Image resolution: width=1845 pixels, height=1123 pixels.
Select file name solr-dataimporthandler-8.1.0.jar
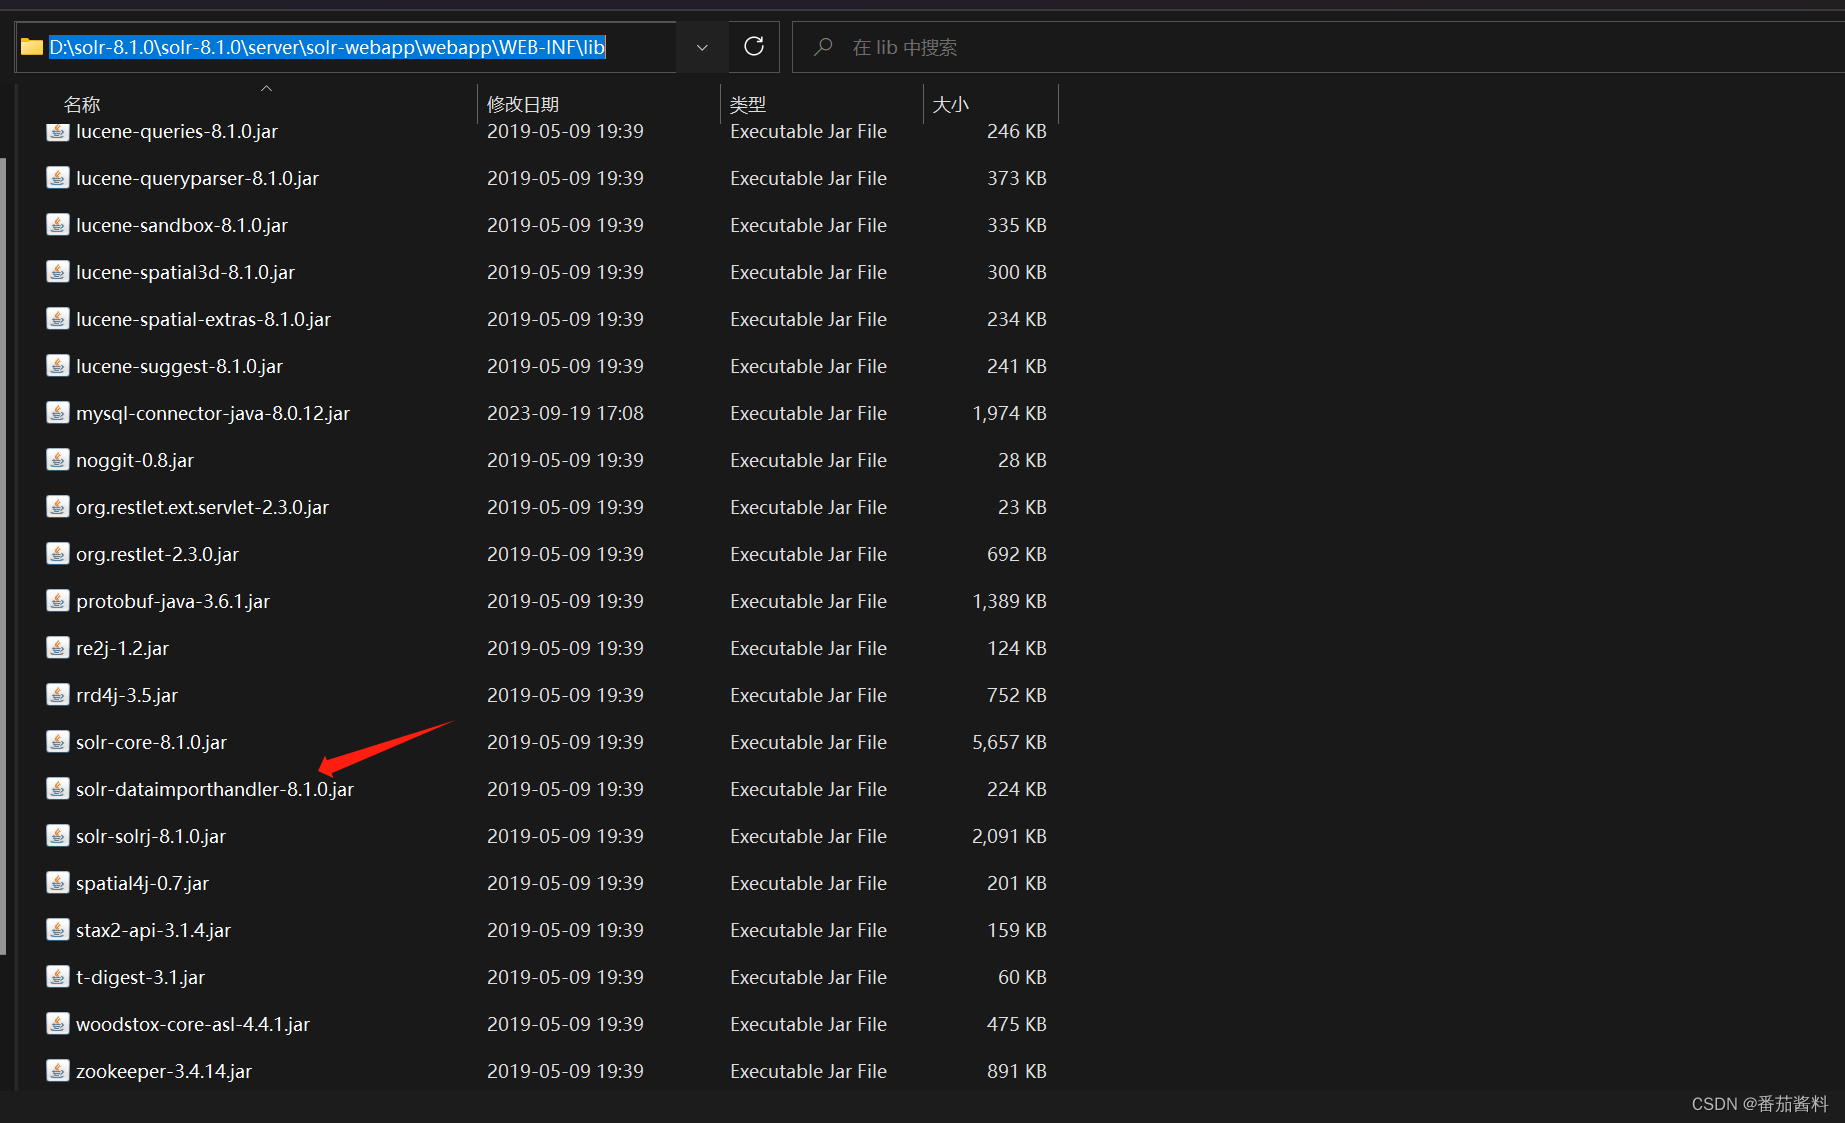[x=215, y=789]
